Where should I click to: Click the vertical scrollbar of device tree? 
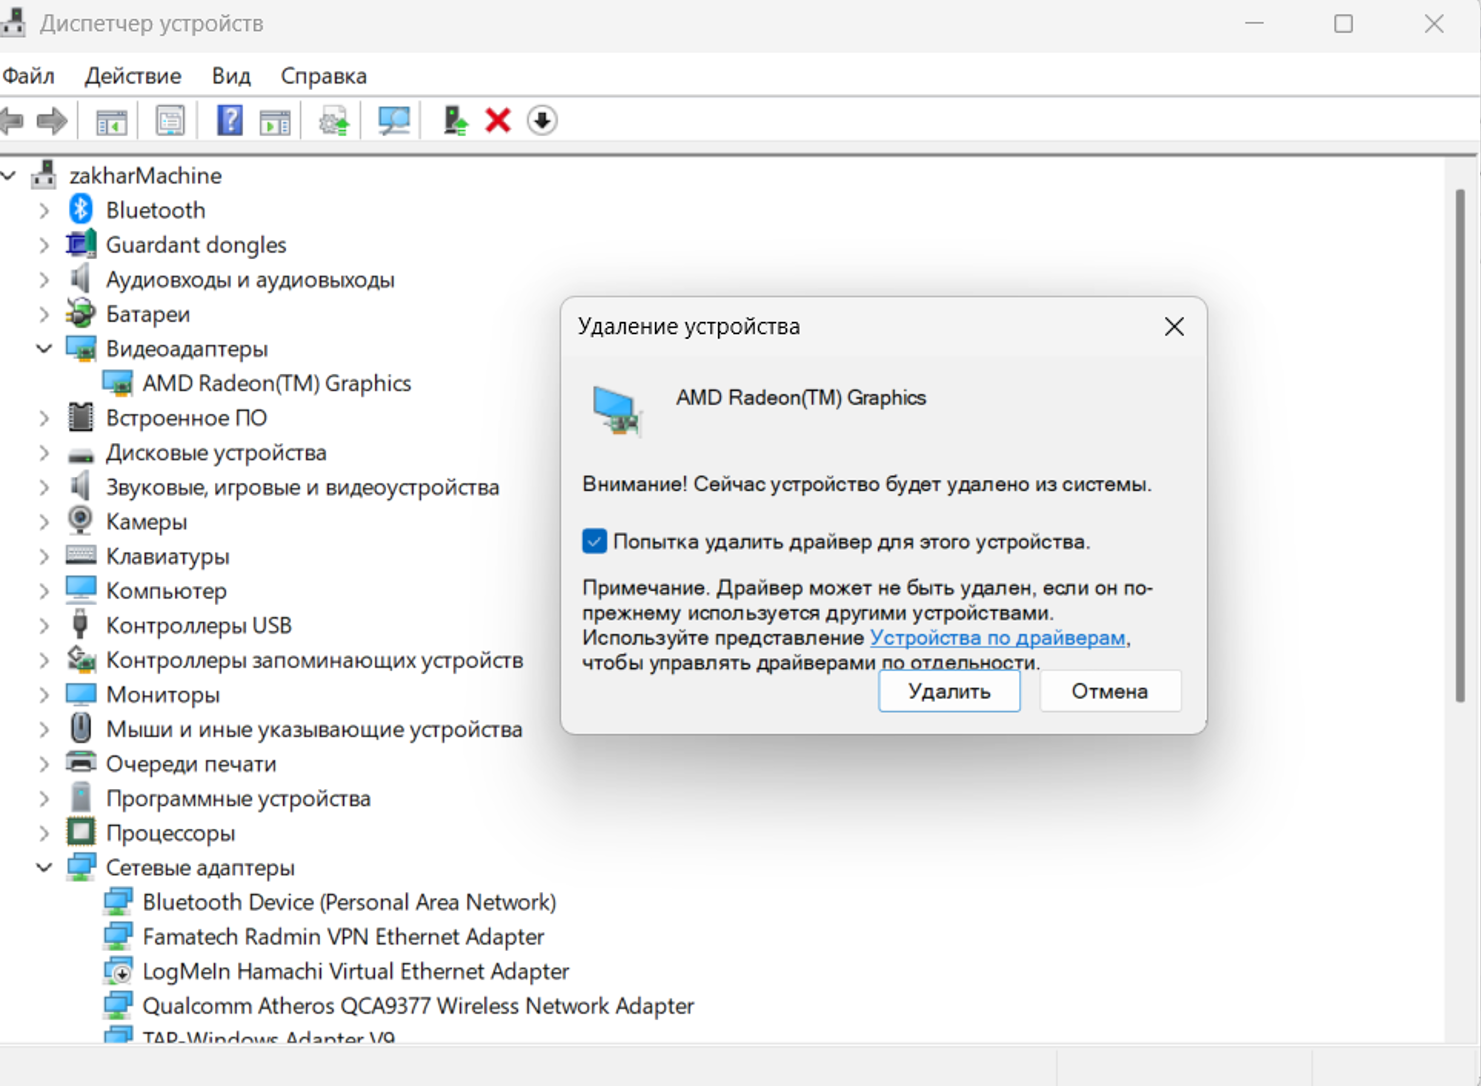(x=1460, y=450)
